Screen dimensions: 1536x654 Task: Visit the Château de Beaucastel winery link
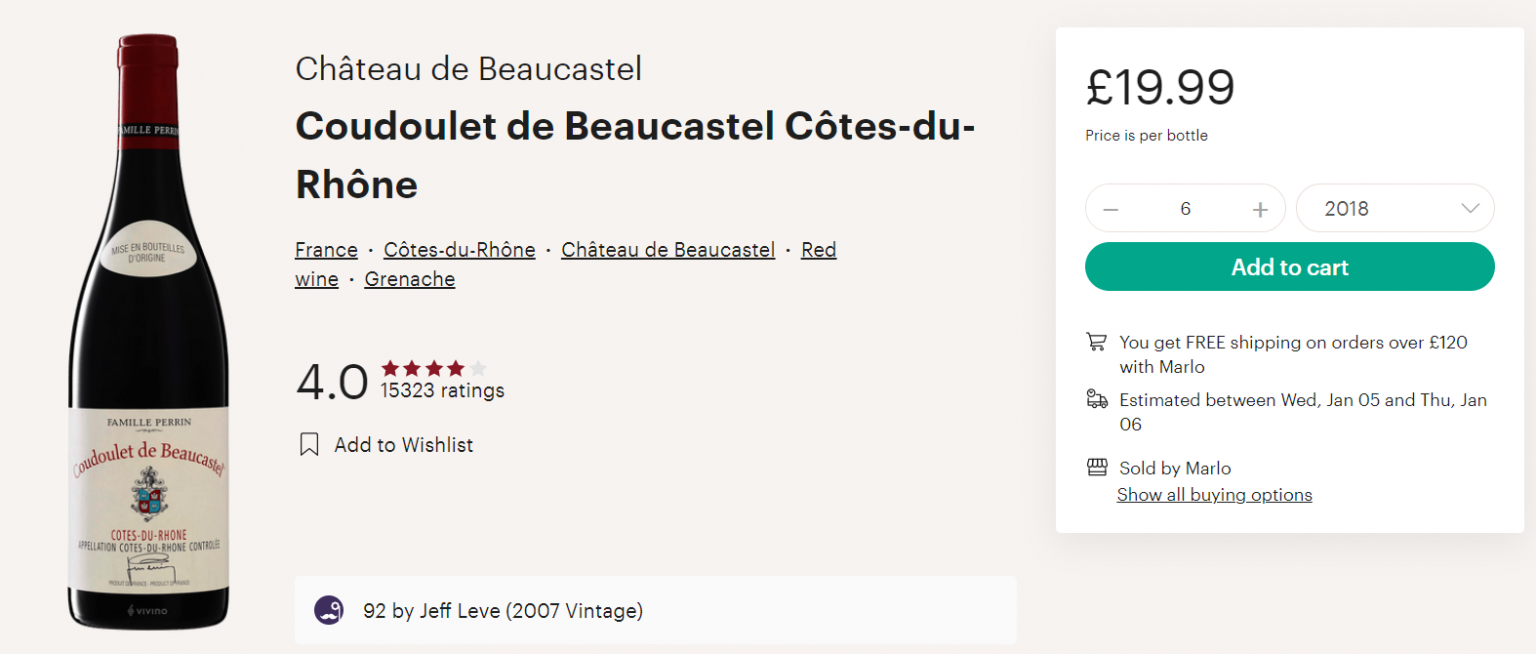click(668, 250)
